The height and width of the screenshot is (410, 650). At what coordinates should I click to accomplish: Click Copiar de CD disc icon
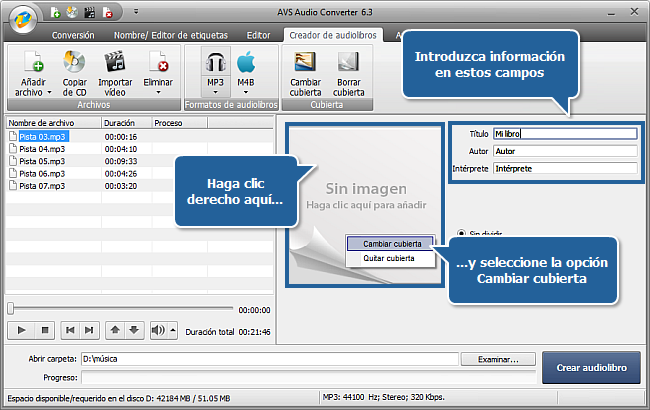point(74,61)
